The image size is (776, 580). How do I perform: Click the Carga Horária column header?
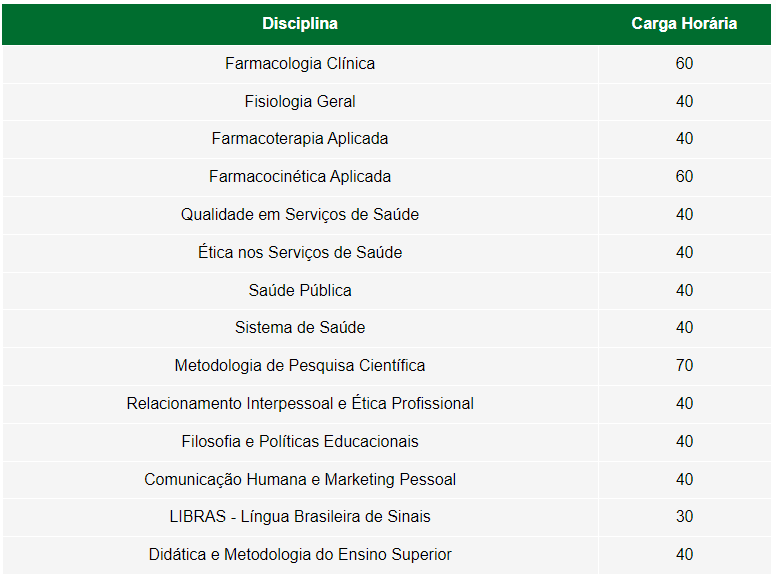684,23
